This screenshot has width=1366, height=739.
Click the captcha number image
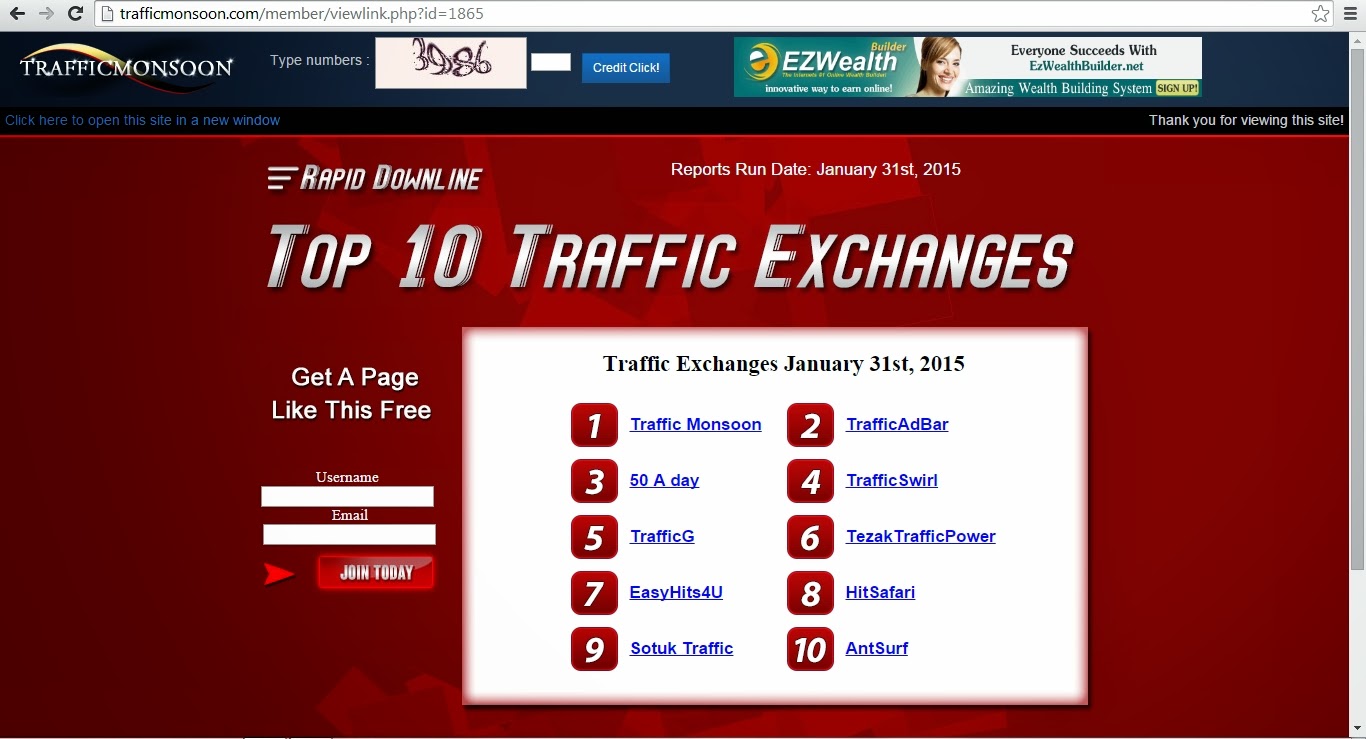(451, 63)
